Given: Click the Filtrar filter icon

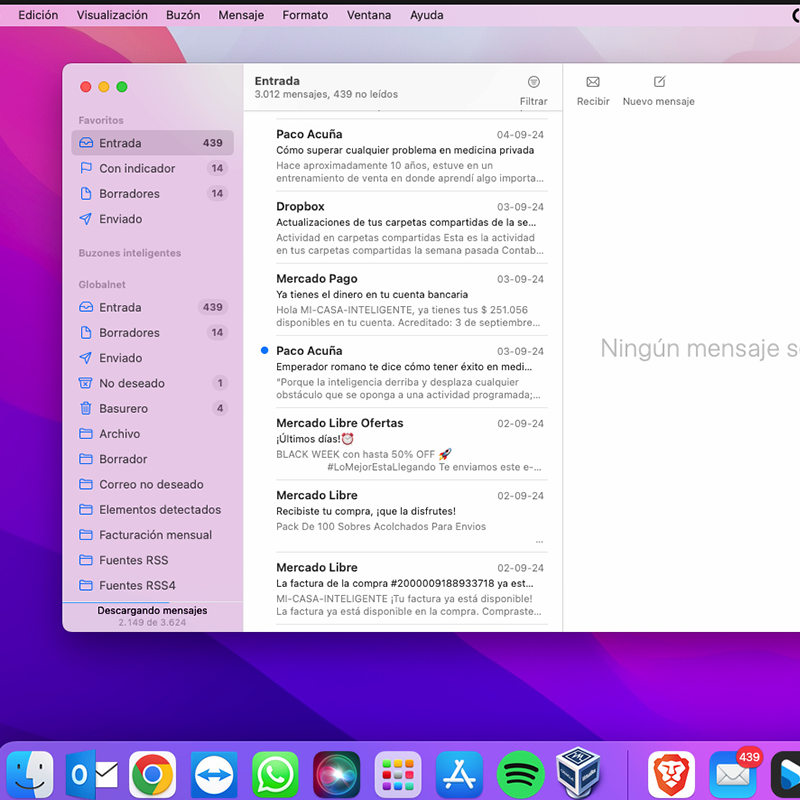Looking at the screenshot, I should pos(533,83).
